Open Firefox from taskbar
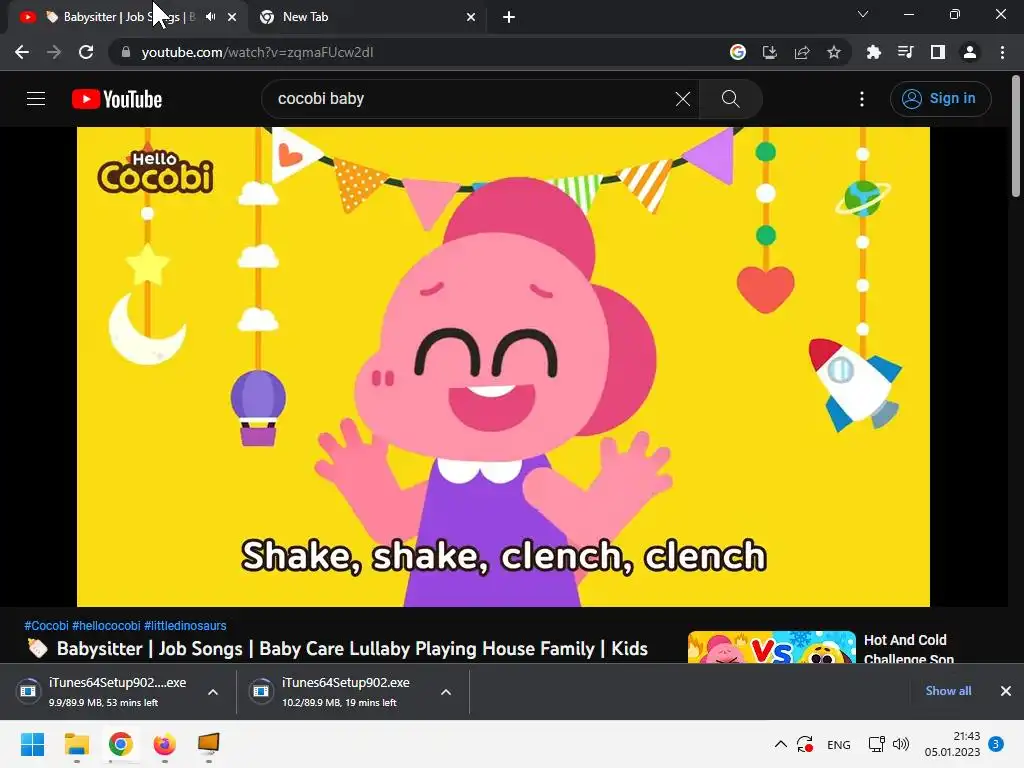Screen dimensions: 1024x768 [165, 744]
